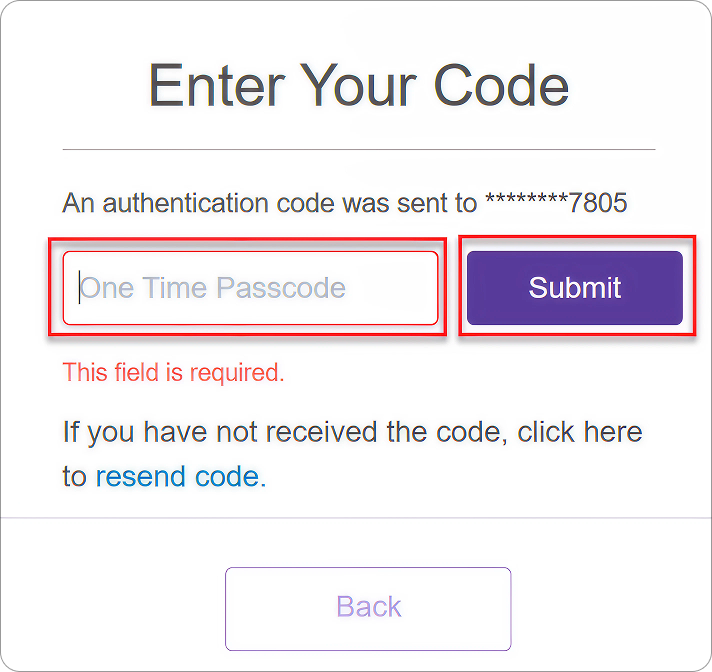
Task: Select the 'Enter Your Code' heading
Action: [x=359, y=85]
